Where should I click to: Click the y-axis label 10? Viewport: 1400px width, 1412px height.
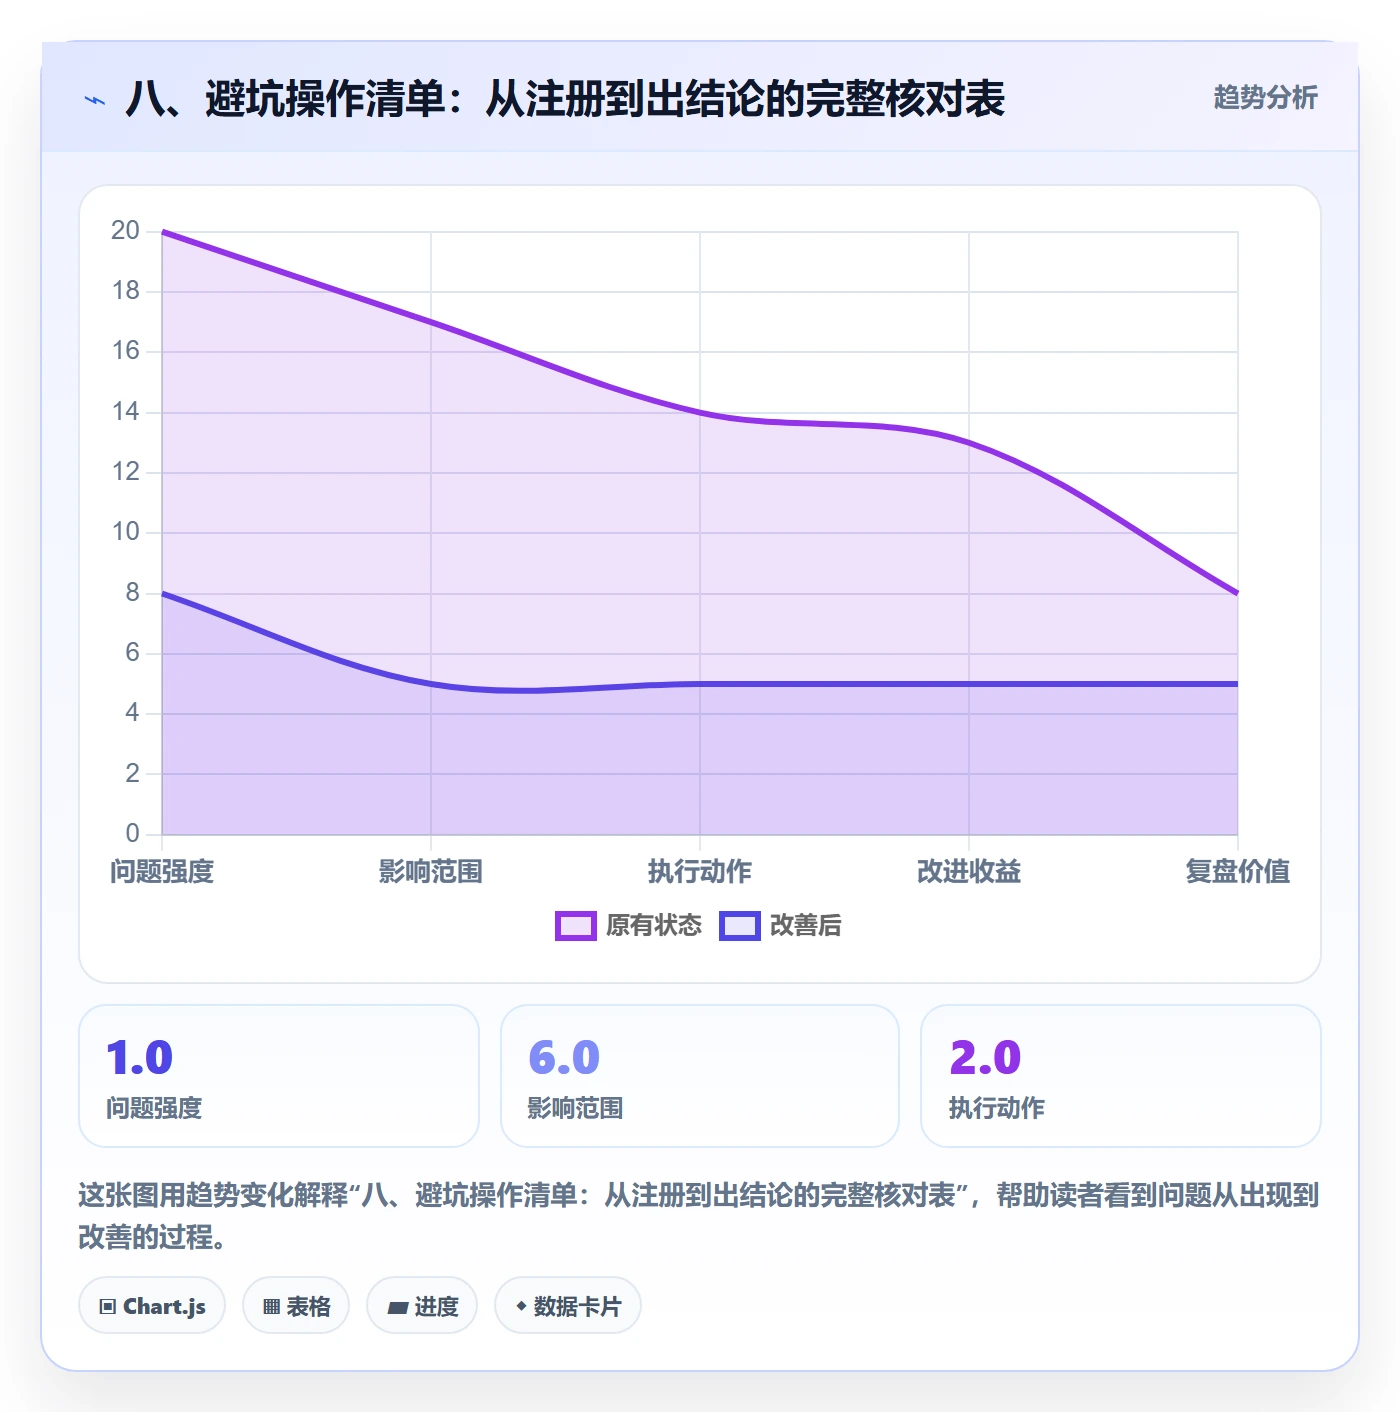pos(125,532)
